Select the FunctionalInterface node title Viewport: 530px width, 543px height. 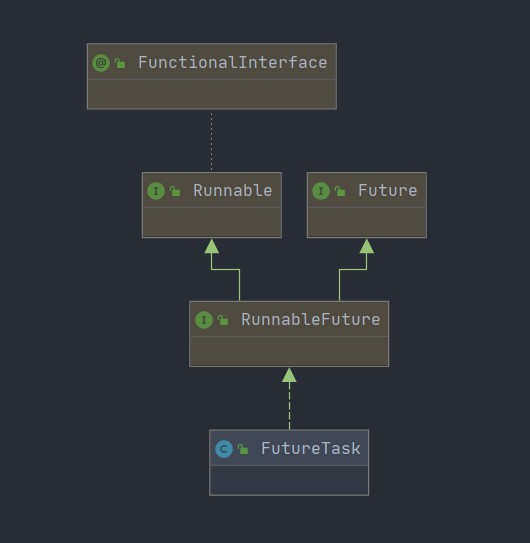(232, 63)
